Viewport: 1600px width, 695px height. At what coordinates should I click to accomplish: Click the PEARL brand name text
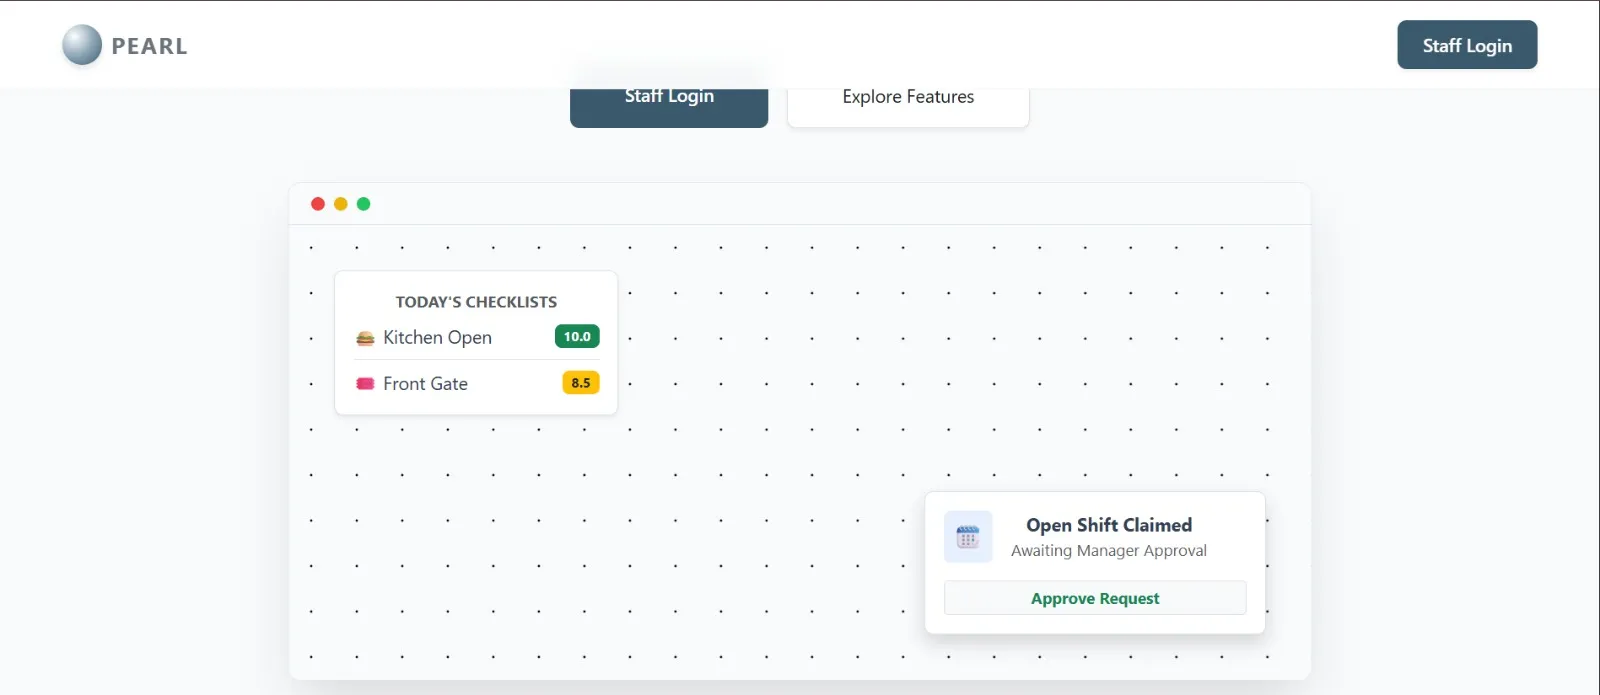pos(149,46)
